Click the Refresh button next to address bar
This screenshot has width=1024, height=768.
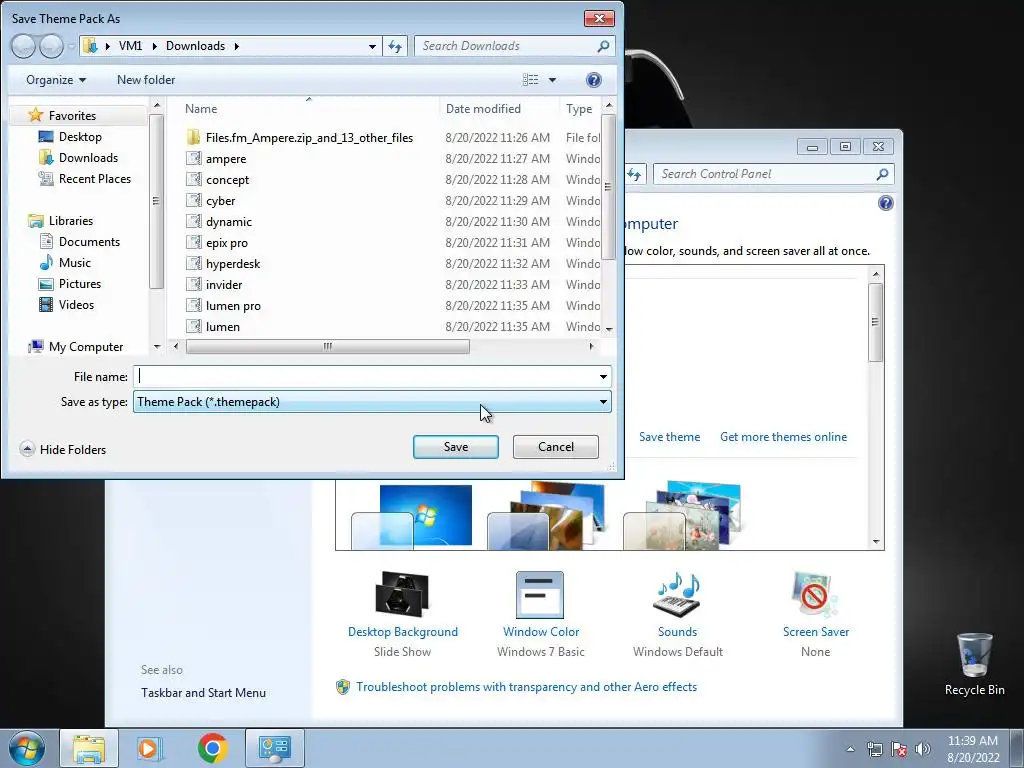tap(395, 46)
